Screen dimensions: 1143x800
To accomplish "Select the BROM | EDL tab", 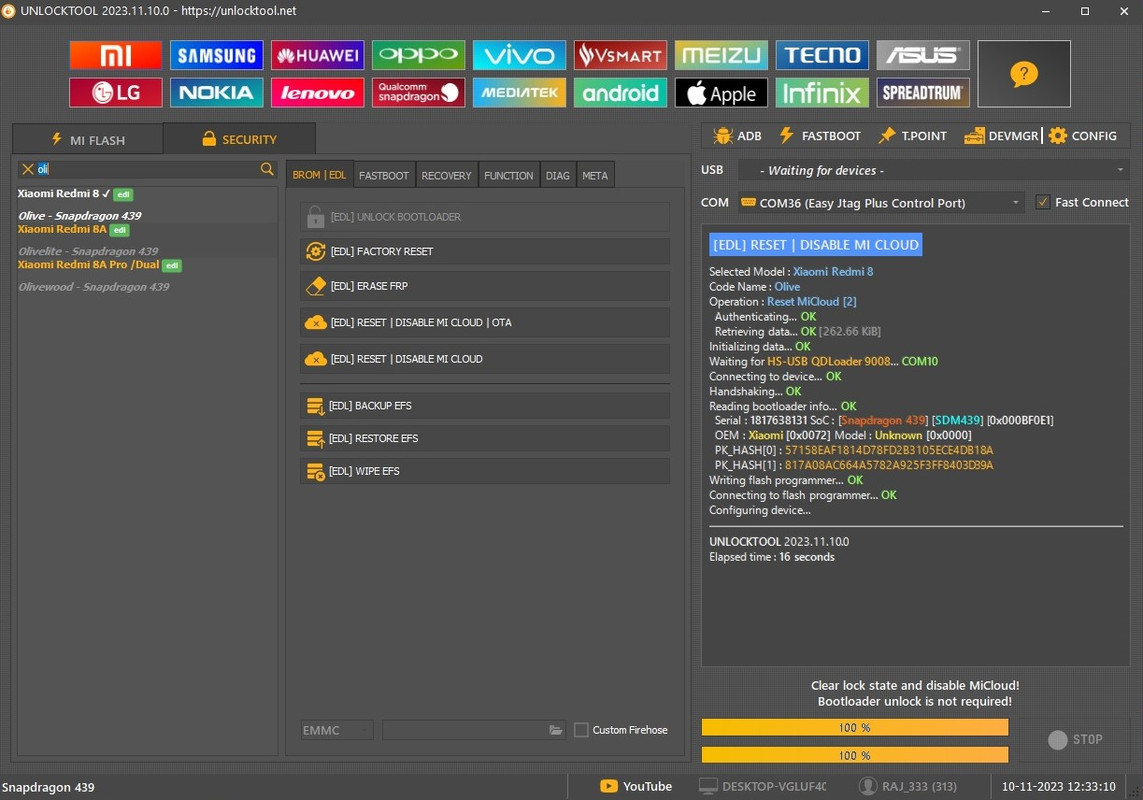I will click(319, 175).
